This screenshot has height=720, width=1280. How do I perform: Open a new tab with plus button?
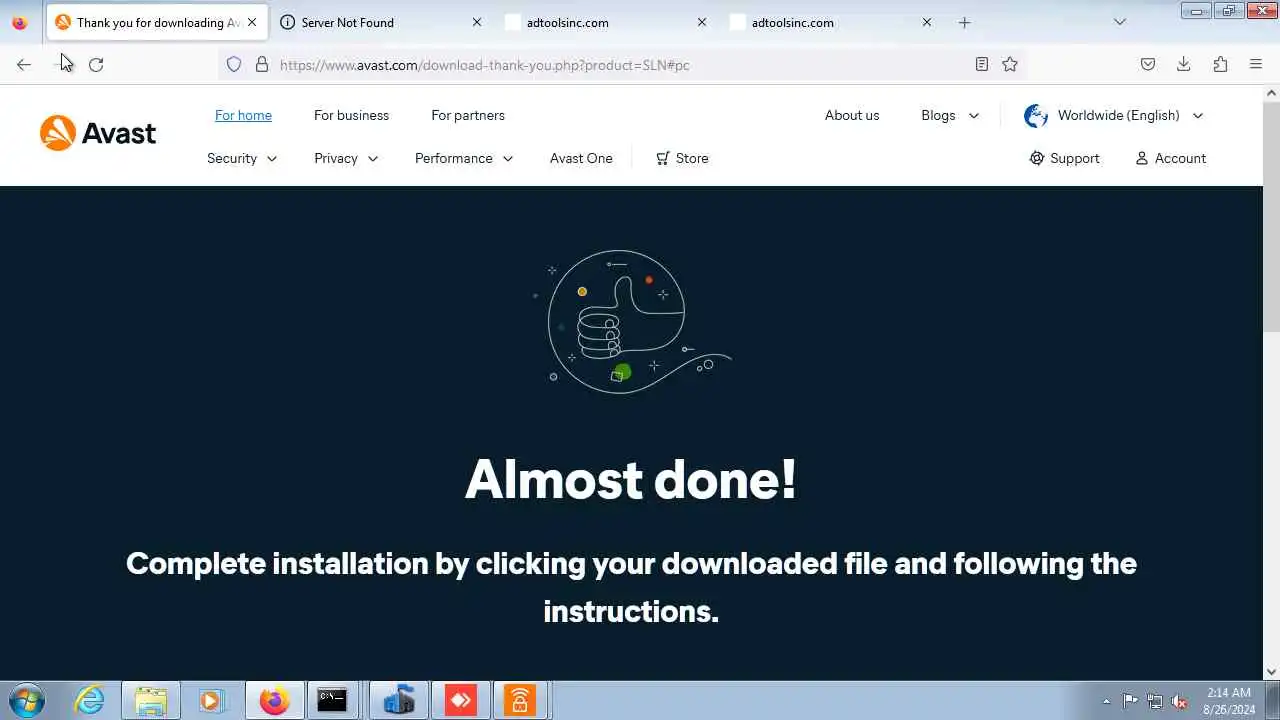tap(965, 22)
